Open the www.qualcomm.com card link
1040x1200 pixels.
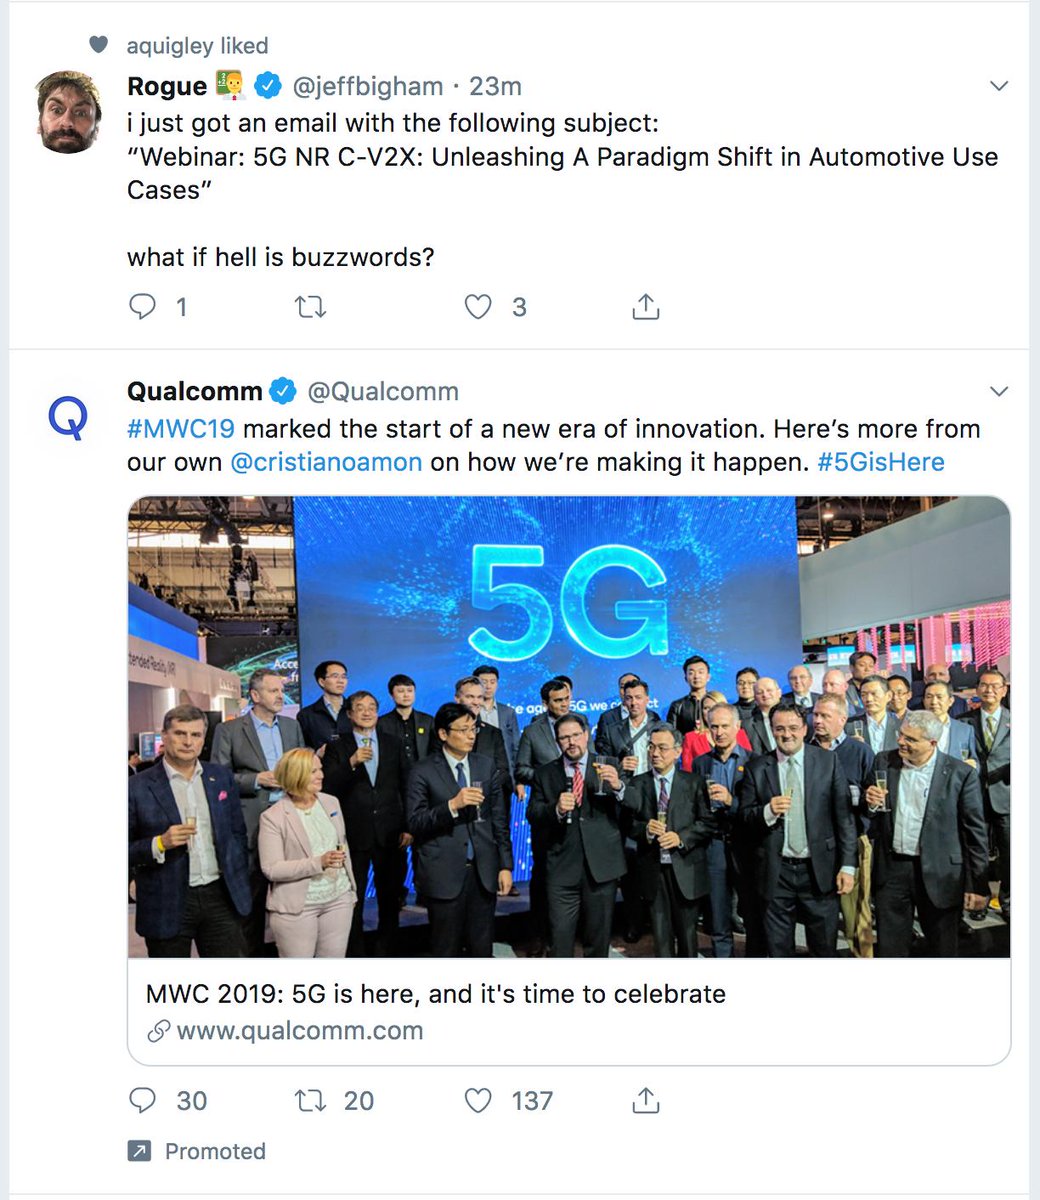click(x=300, y=1031)
